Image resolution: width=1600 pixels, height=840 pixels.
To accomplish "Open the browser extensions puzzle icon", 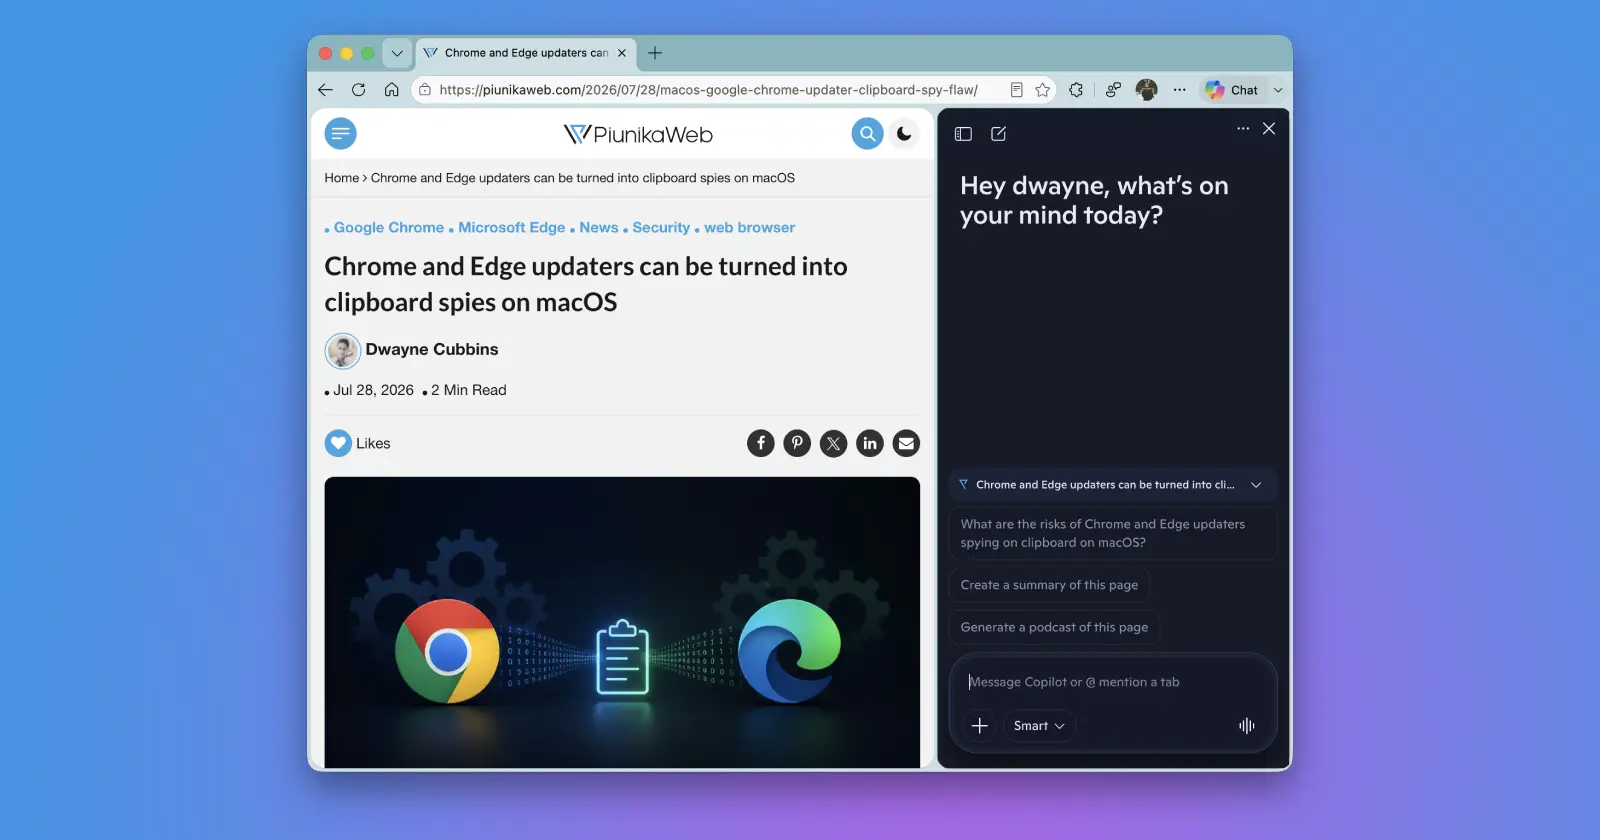I will (x=1076, y=90).
